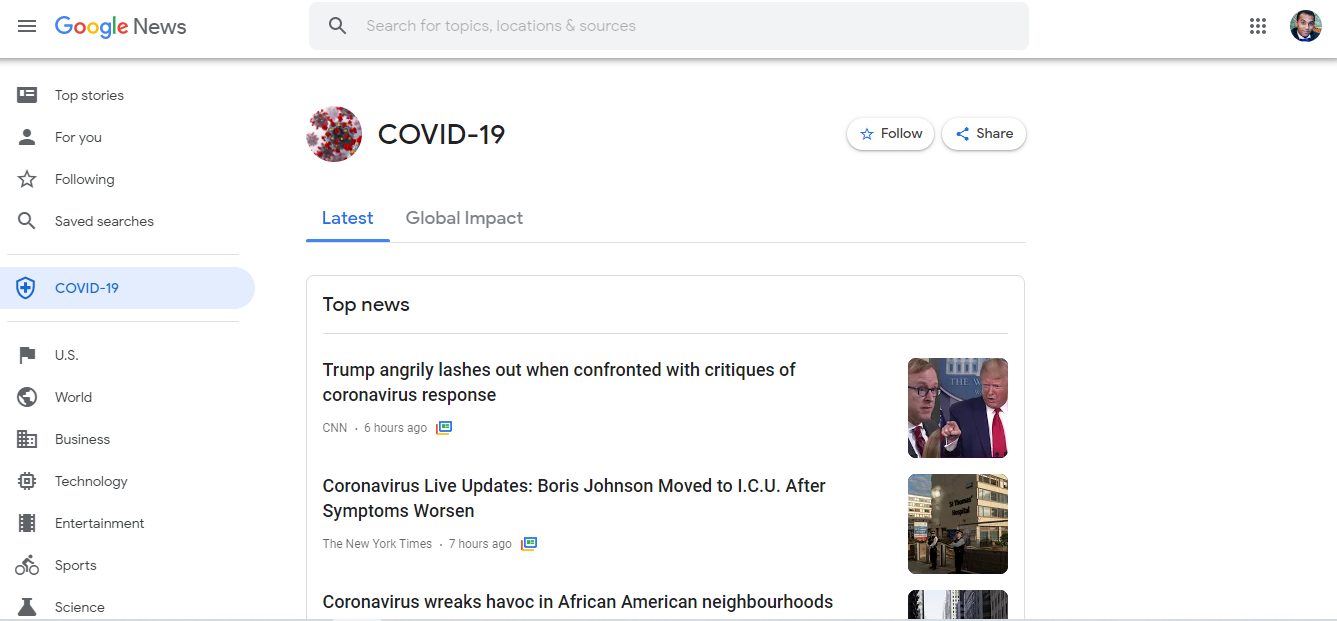The width and height of the screenshot is (1337, 621).
Task: Open the hamburger main menu
Action: [x=27, y=26]
